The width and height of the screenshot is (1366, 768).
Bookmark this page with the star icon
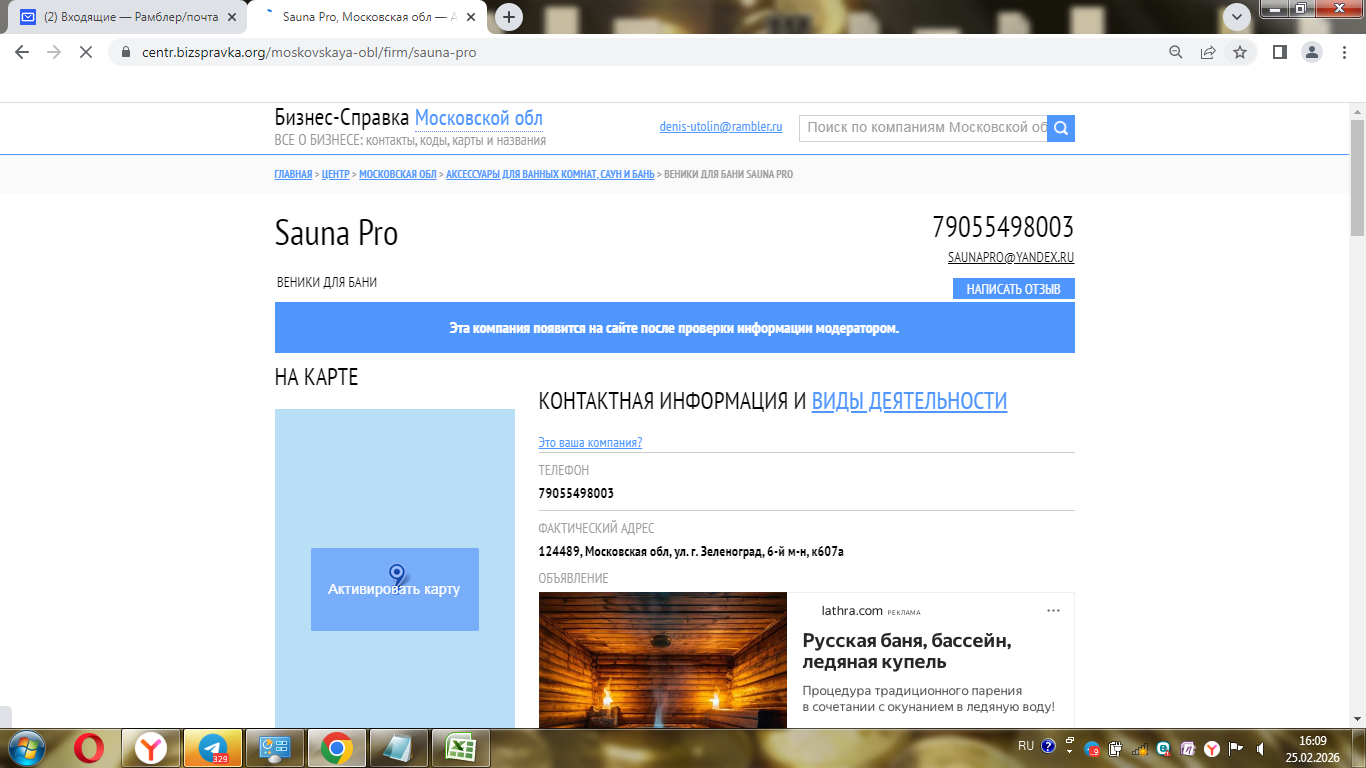[x=1240, y=52]
